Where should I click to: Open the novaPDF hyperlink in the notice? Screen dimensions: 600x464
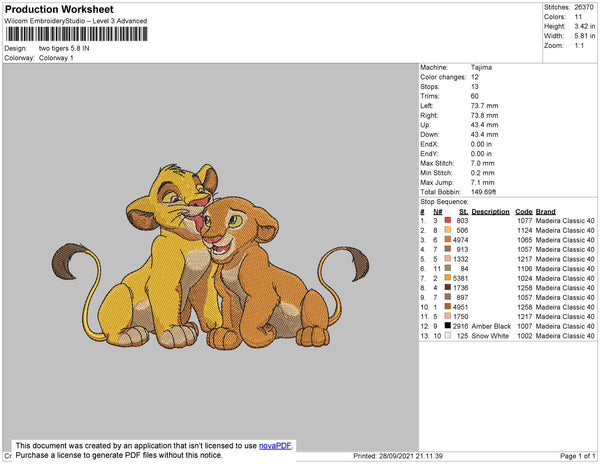click(x=275, y=446)
